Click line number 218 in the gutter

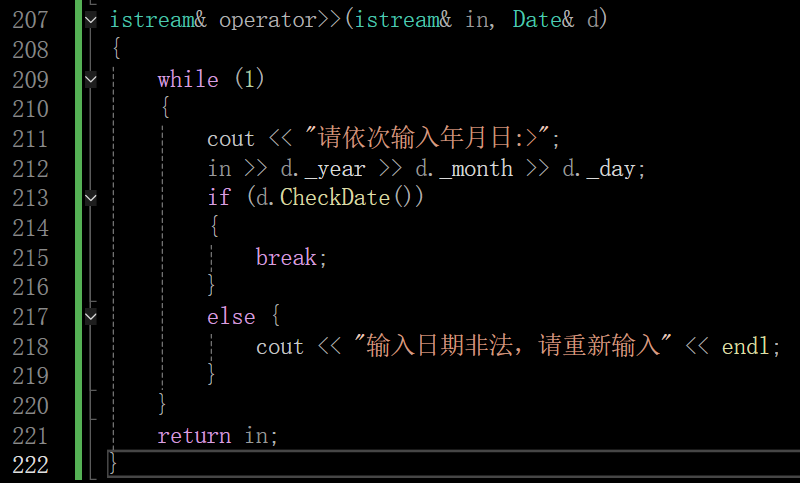30,347
